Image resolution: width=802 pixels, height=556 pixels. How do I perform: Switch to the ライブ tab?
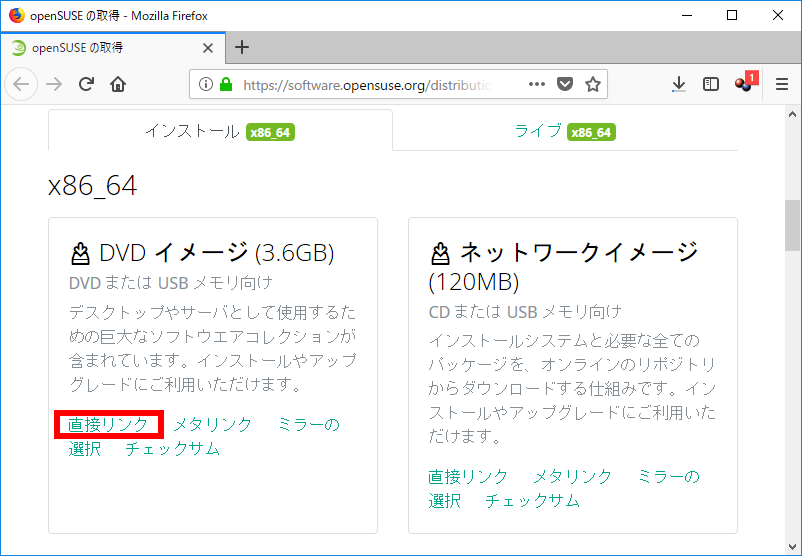(565, 131)
